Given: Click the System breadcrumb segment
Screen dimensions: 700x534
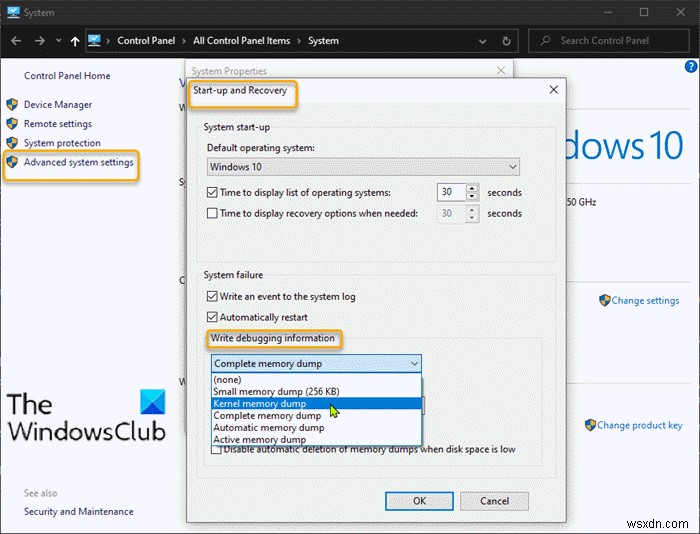Looking at the screenshot, I should pyautogui.click(x=323, y=41).
